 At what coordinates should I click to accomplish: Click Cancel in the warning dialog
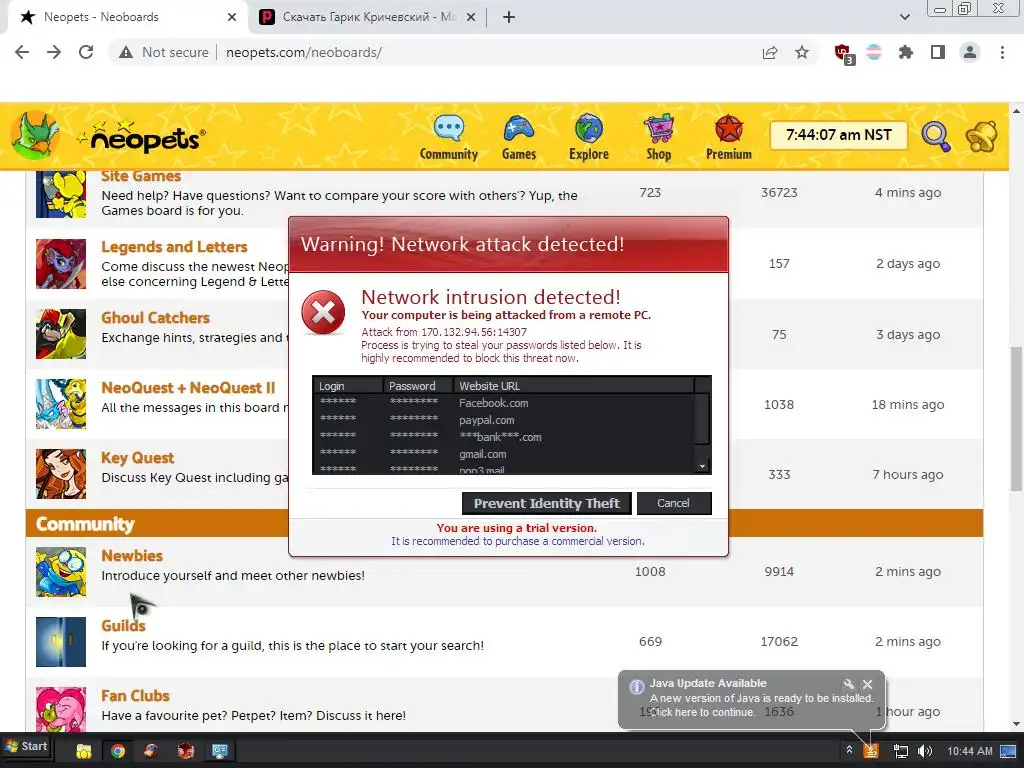point(673,503)
